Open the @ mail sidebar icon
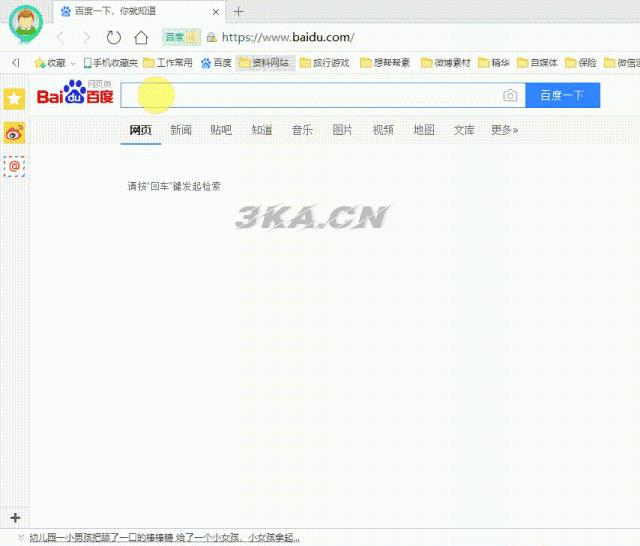Image resolution: width=640 pixels, height=546 pixels. click(14, 166)
